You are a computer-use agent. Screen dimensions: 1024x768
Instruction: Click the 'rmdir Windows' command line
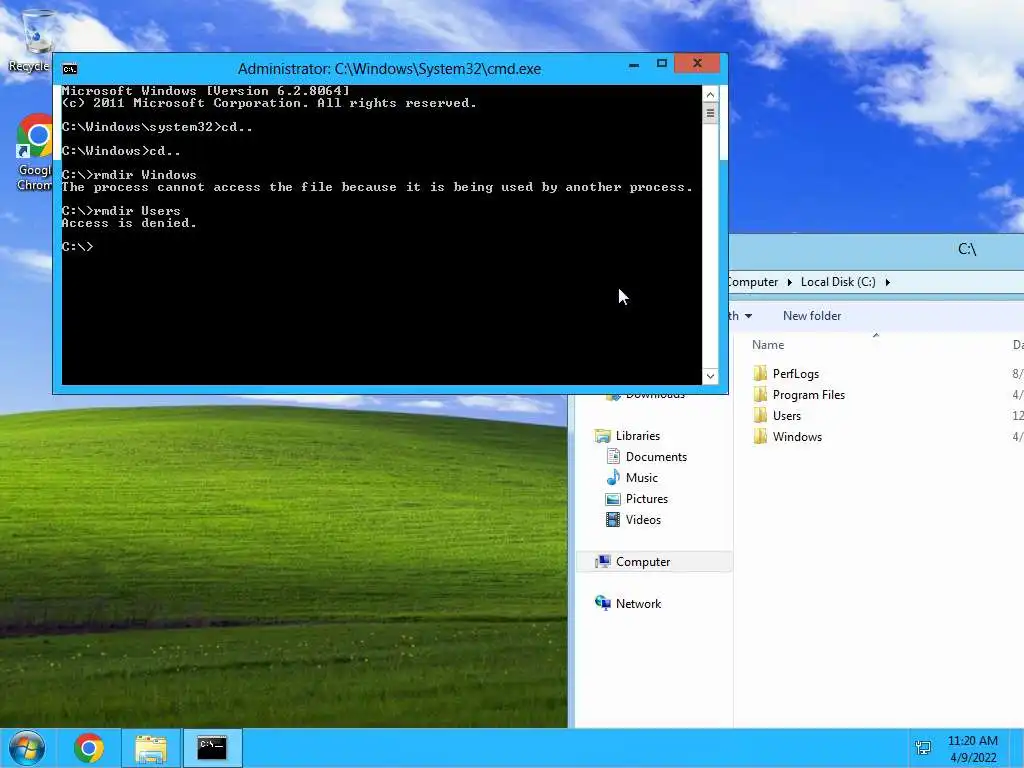(x=129, y=174)
